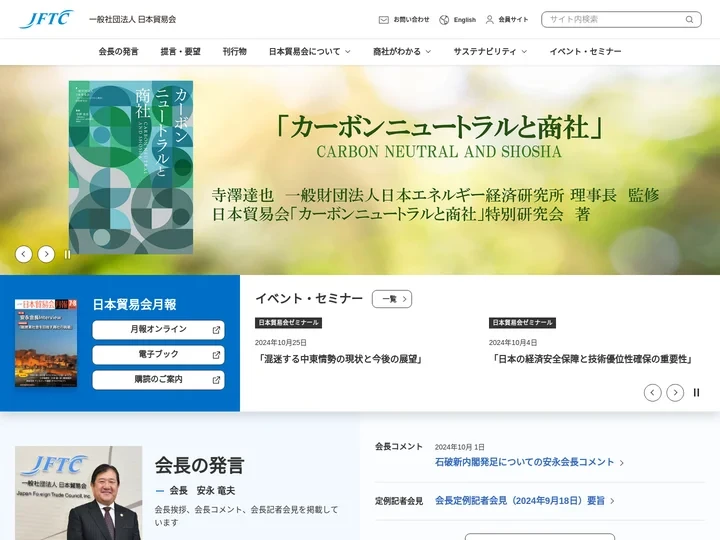Click 定例記者会見 label
This screenshot has width=720, height=540.
399,501
